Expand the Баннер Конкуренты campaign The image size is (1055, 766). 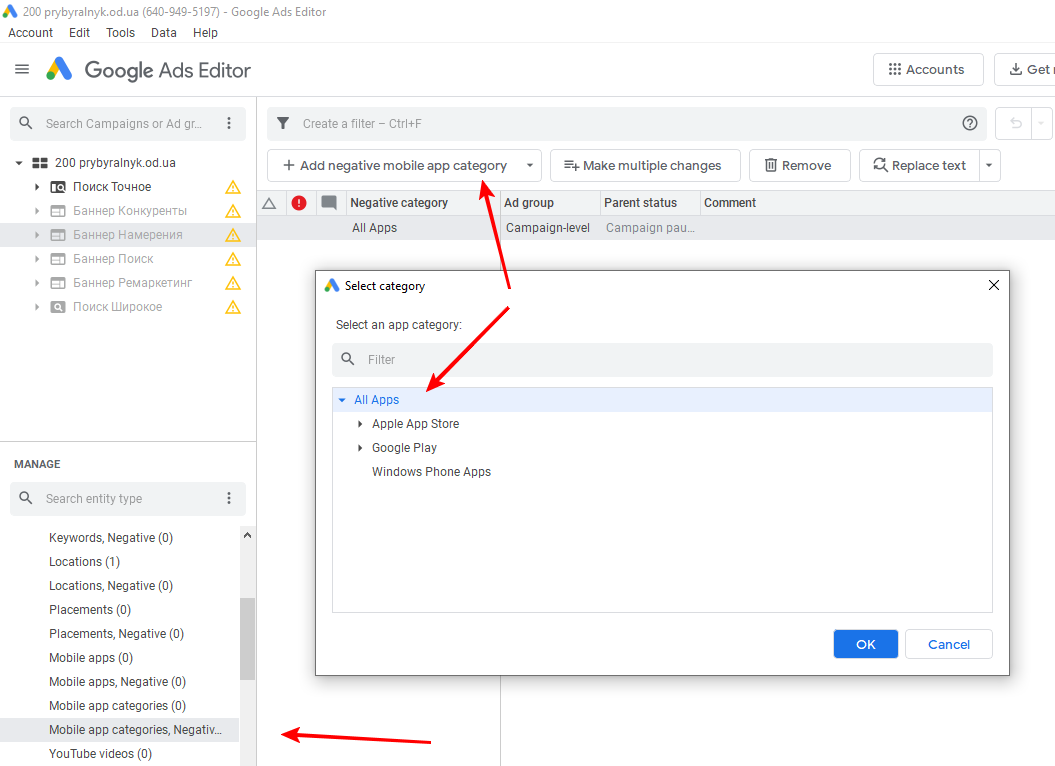(x=37, y=211)
